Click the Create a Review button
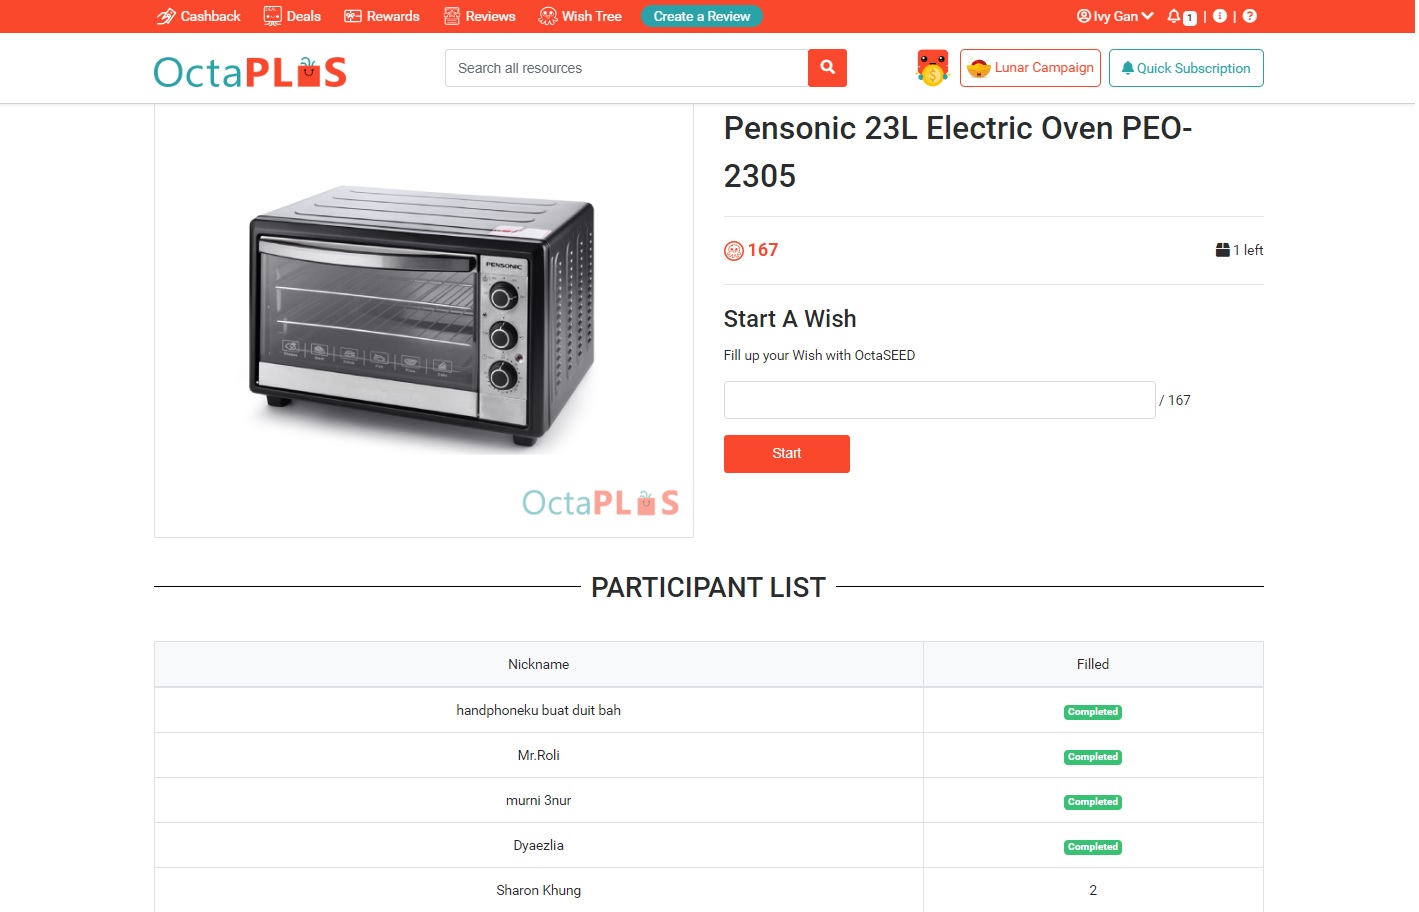 click(702, 16)
